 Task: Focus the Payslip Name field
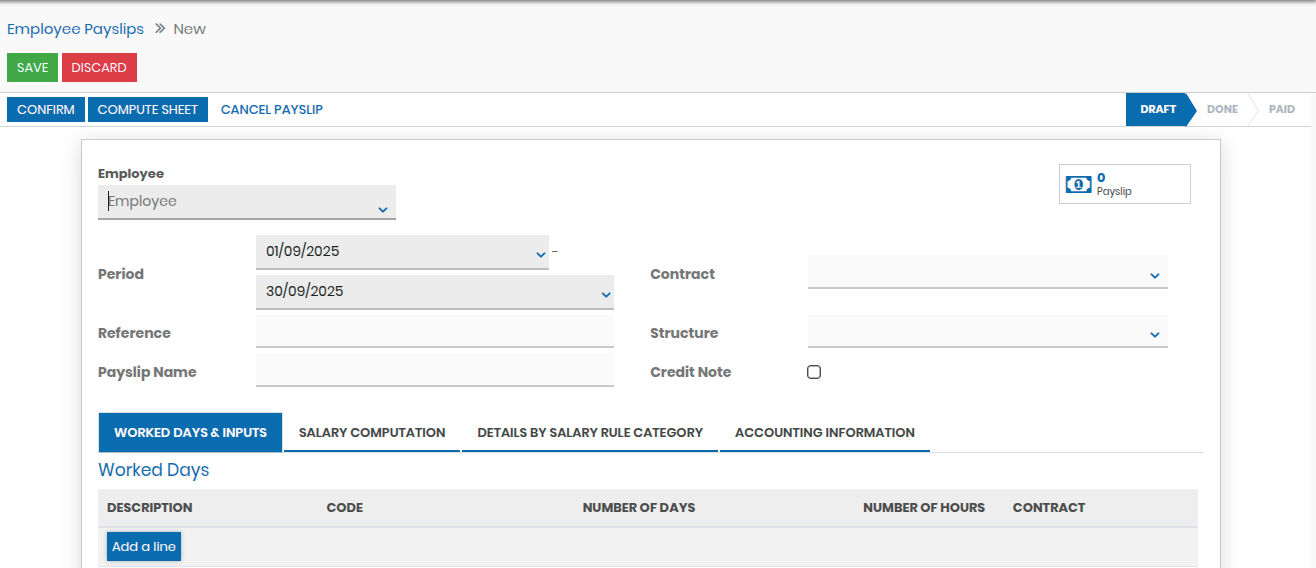pyautogui.click(x=434, y=371)
